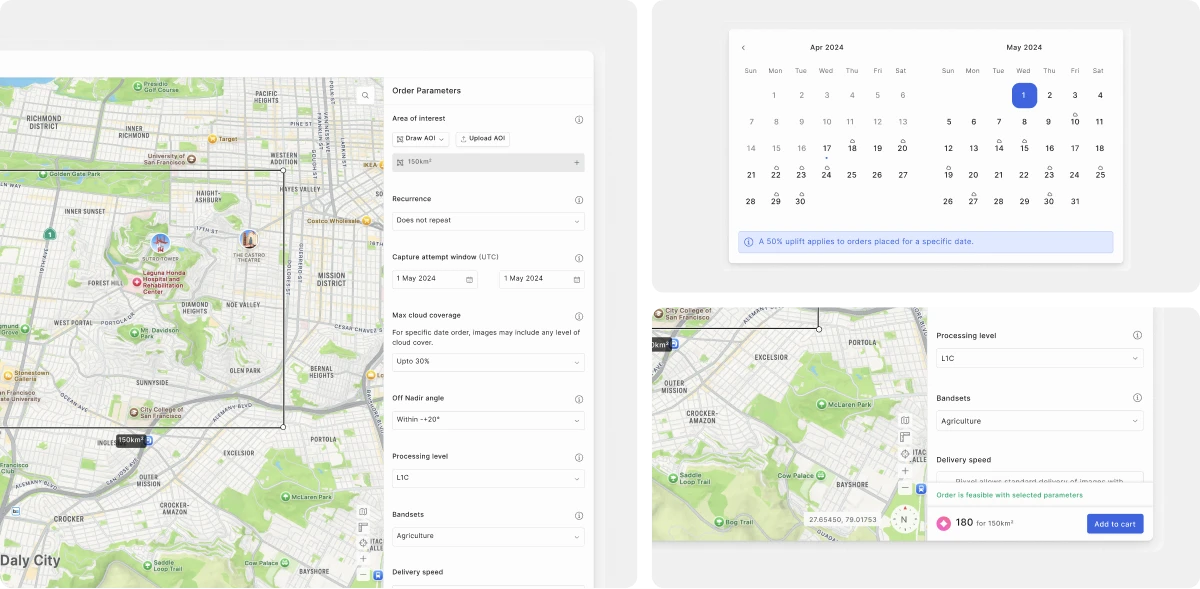
Task: Open Agriculture dropdown above Delivery speed in Order Parameters
Action: pos(488,536)
